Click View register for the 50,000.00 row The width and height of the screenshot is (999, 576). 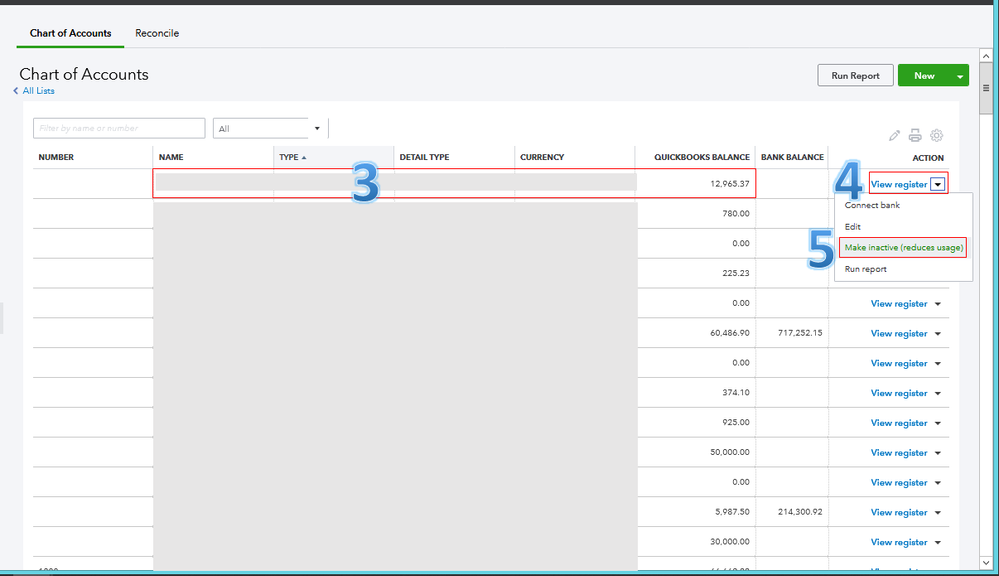[x=899, y=453]
